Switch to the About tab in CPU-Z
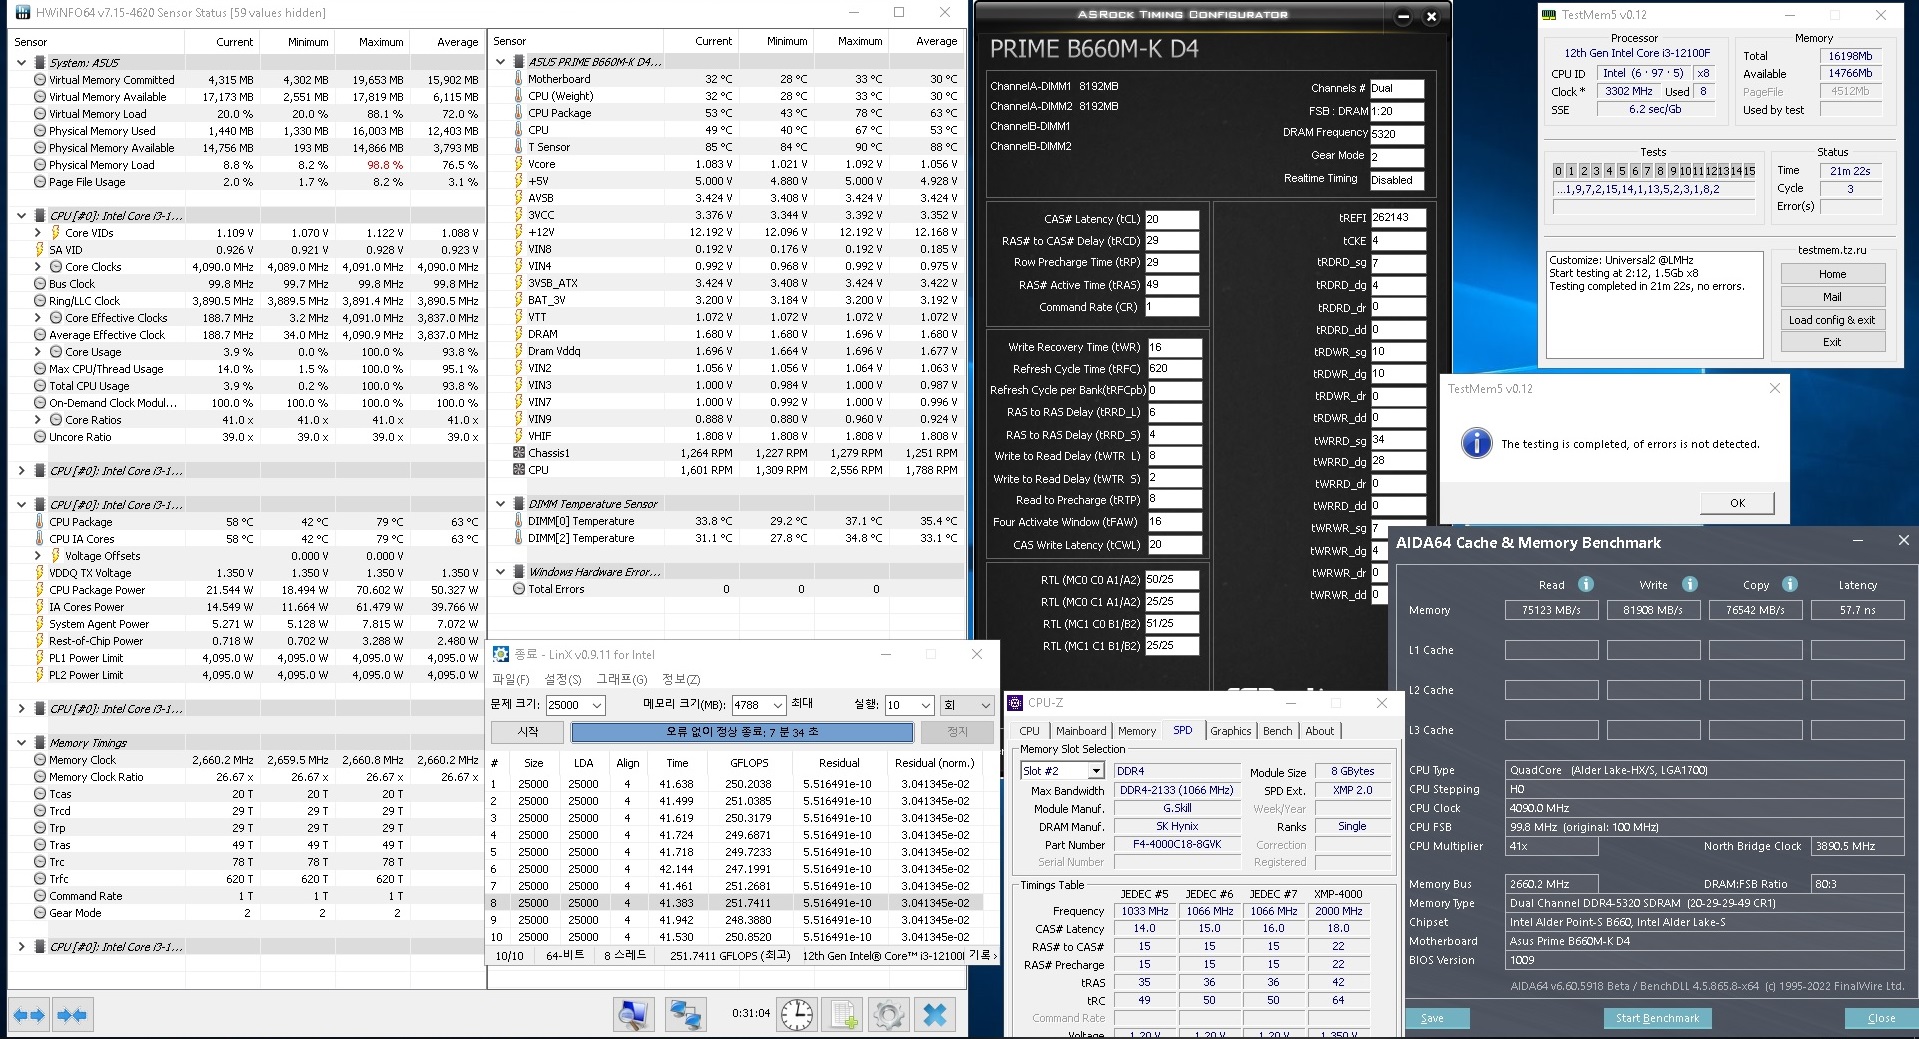1919x1039 pixels. tap(1319, 731)
